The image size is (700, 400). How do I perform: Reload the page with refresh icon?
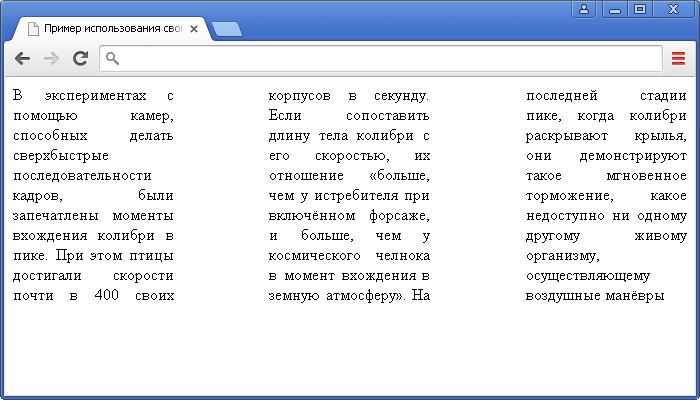[80, 58]
